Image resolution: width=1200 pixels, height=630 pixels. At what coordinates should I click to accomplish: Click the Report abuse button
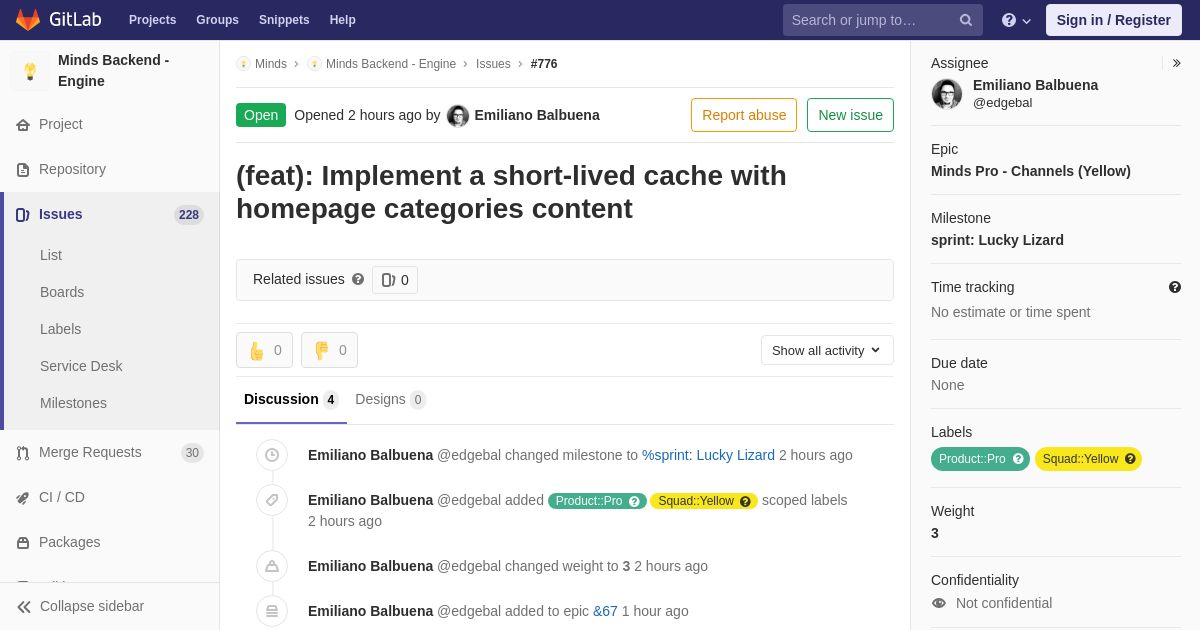pyautogui.click(x=744, y=115)
